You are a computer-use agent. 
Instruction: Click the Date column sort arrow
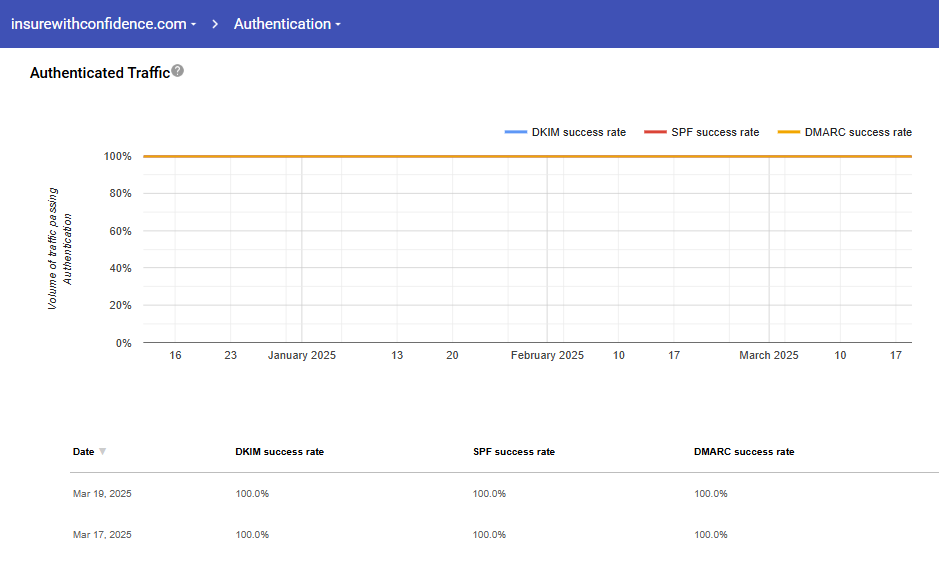(102, 452)
